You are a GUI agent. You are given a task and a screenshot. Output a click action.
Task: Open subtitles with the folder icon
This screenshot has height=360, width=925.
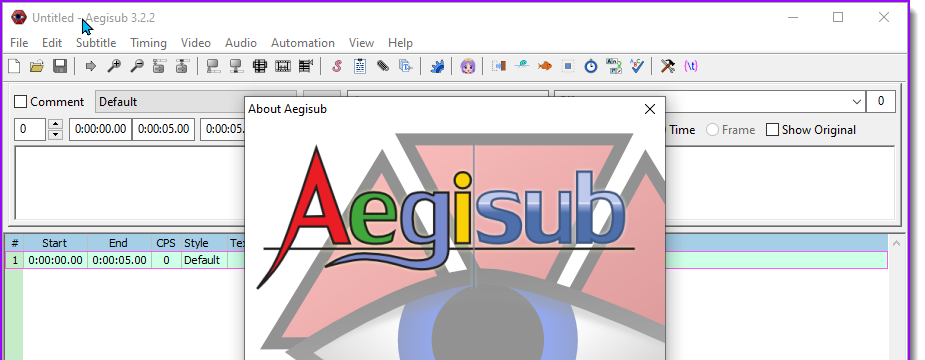pos(37,66)
